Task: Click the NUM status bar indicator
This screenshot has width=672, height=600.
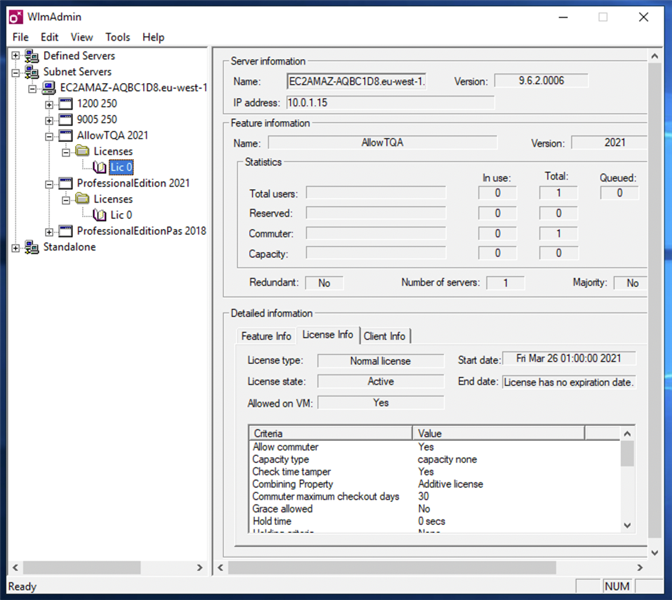Action: click(x=617, y=586)
